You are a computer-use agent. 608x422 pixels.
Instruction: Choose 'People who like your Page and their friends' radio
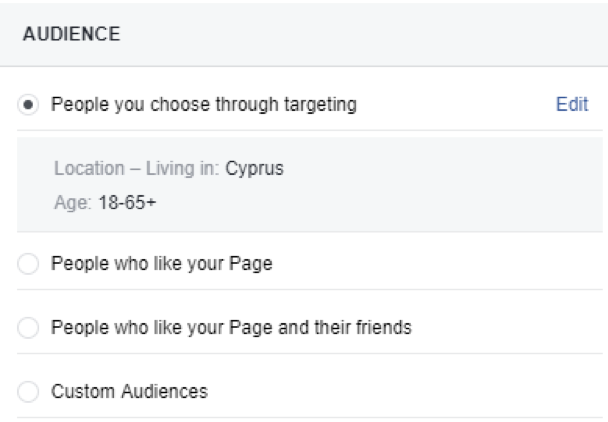(x=28, y=327)
